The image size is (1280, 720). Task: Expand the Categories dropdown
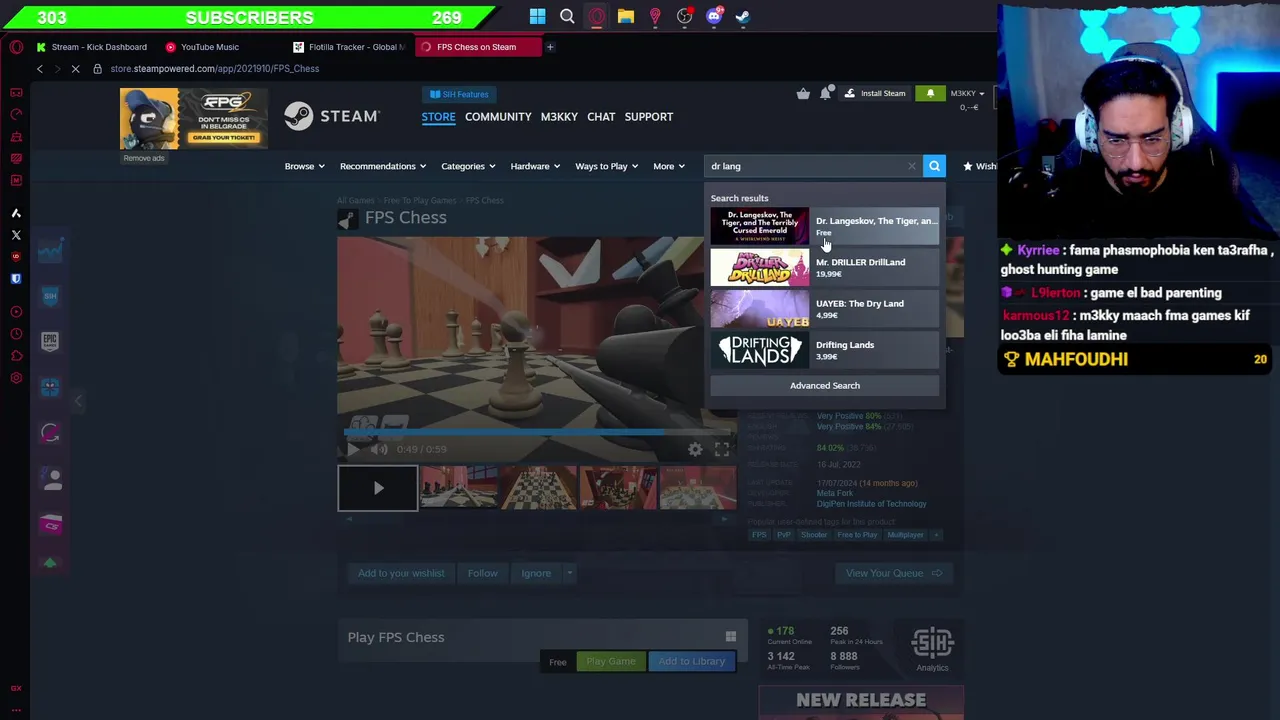(468, 166)
